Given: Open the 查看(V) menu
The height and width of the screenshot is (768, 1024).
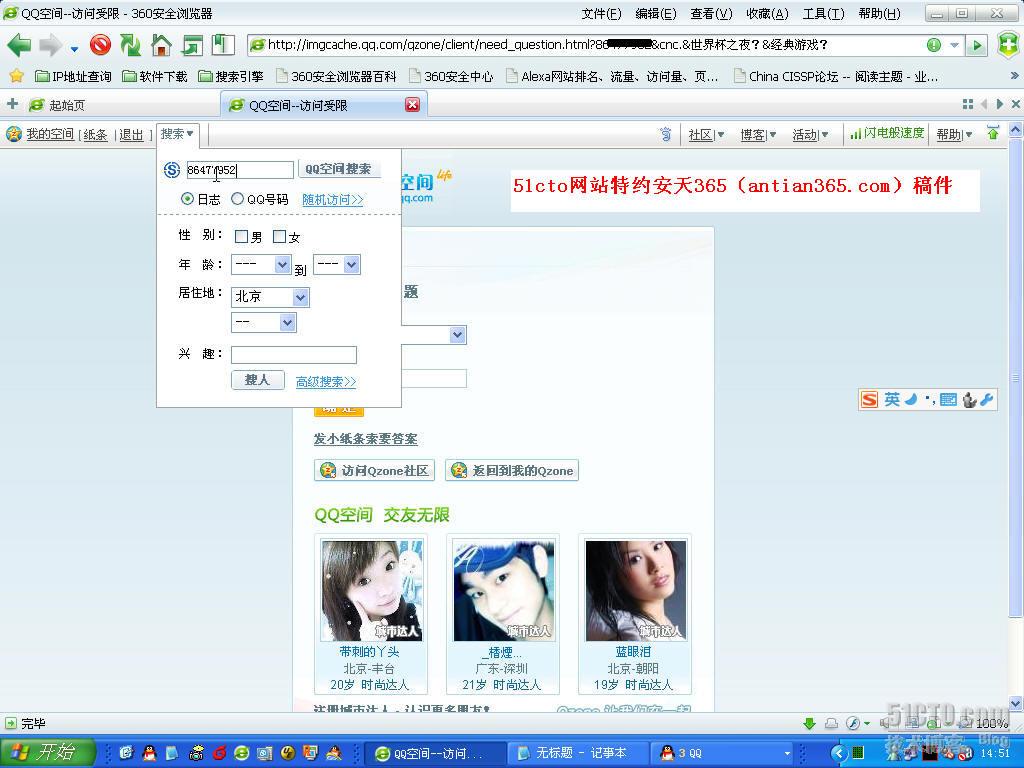Looking at the screenshot, I should [x=711, y=14].
